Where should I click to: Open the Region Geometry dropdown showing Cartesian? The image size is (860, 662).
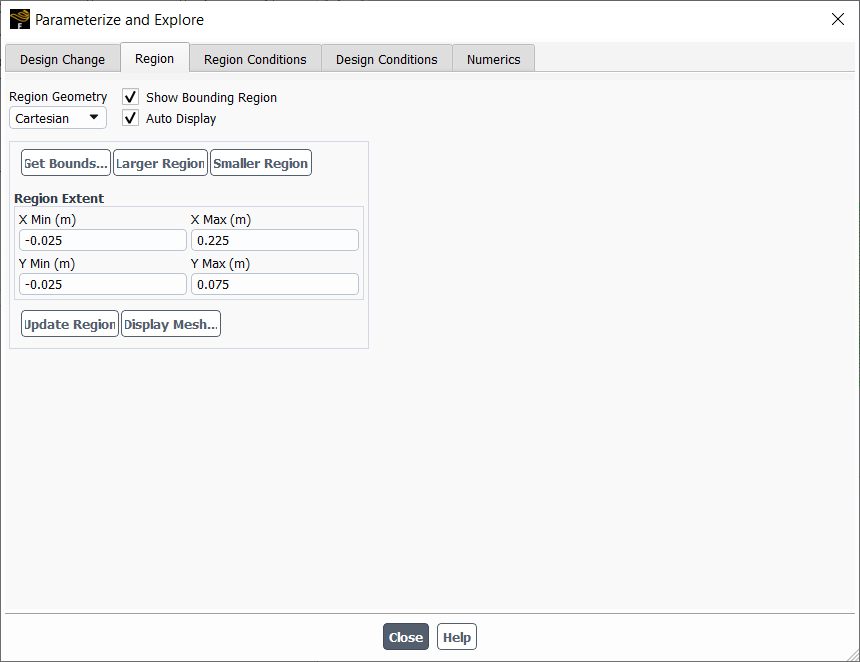(x=57, y=117)
